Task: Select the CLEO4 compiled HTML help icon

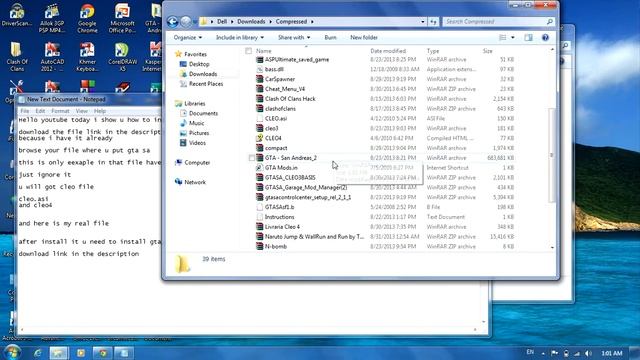Action: [x=259, y=138]
